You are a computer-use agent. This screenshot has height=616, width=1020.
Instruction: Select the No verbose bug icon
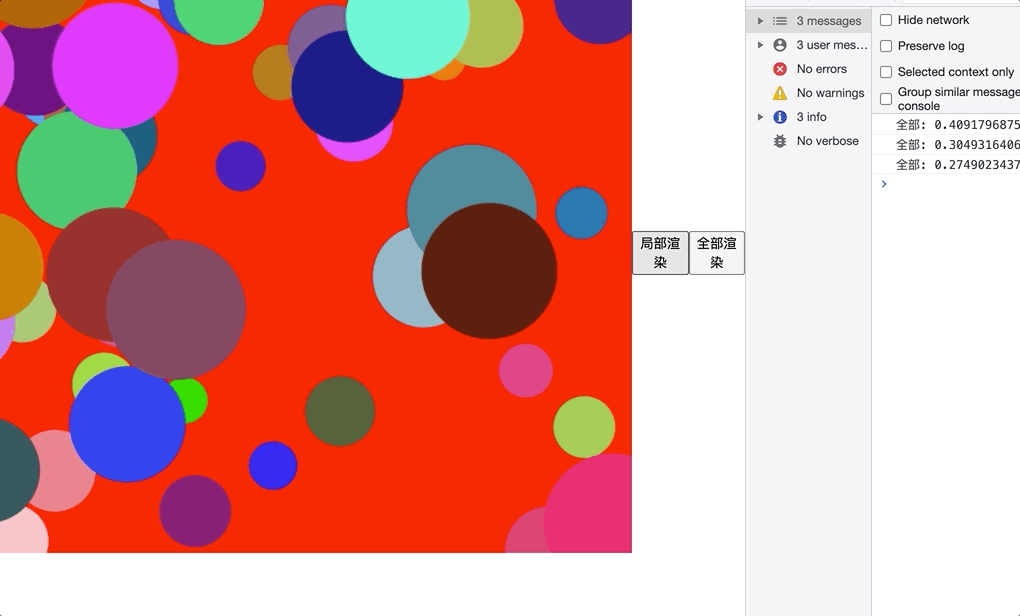point(780,141)
